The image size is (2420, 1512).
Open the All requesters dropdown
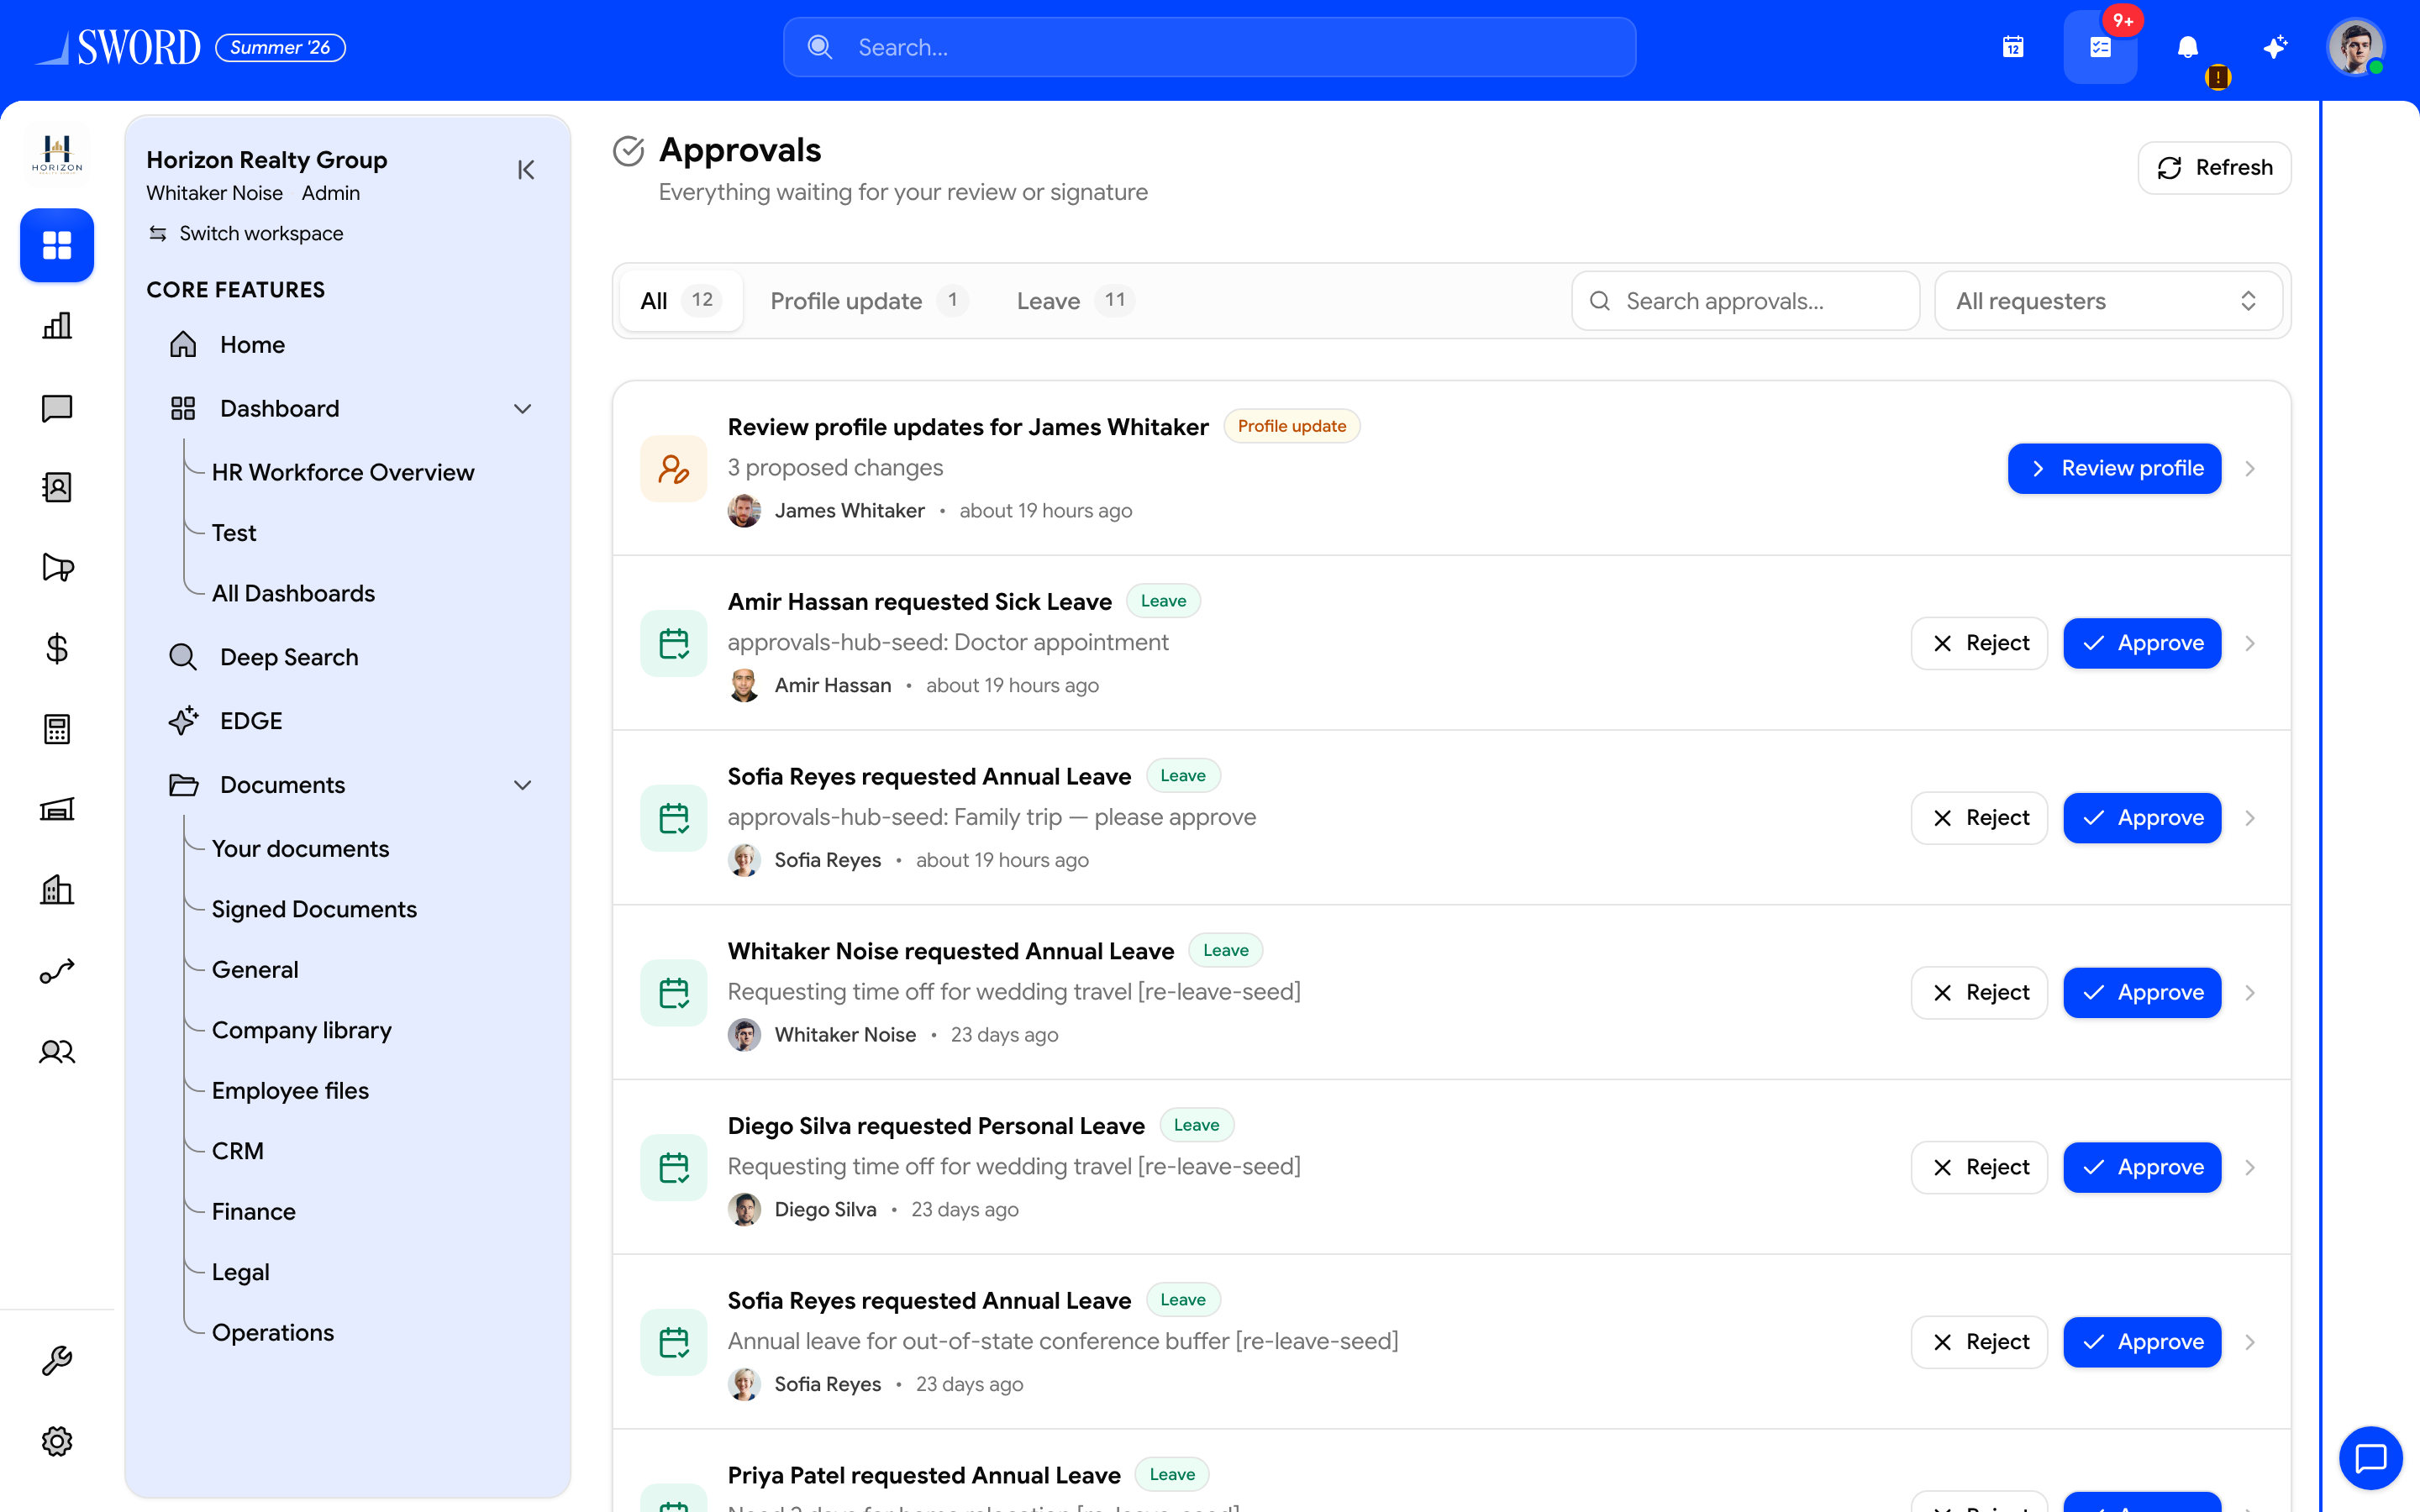pos(2108,301)
